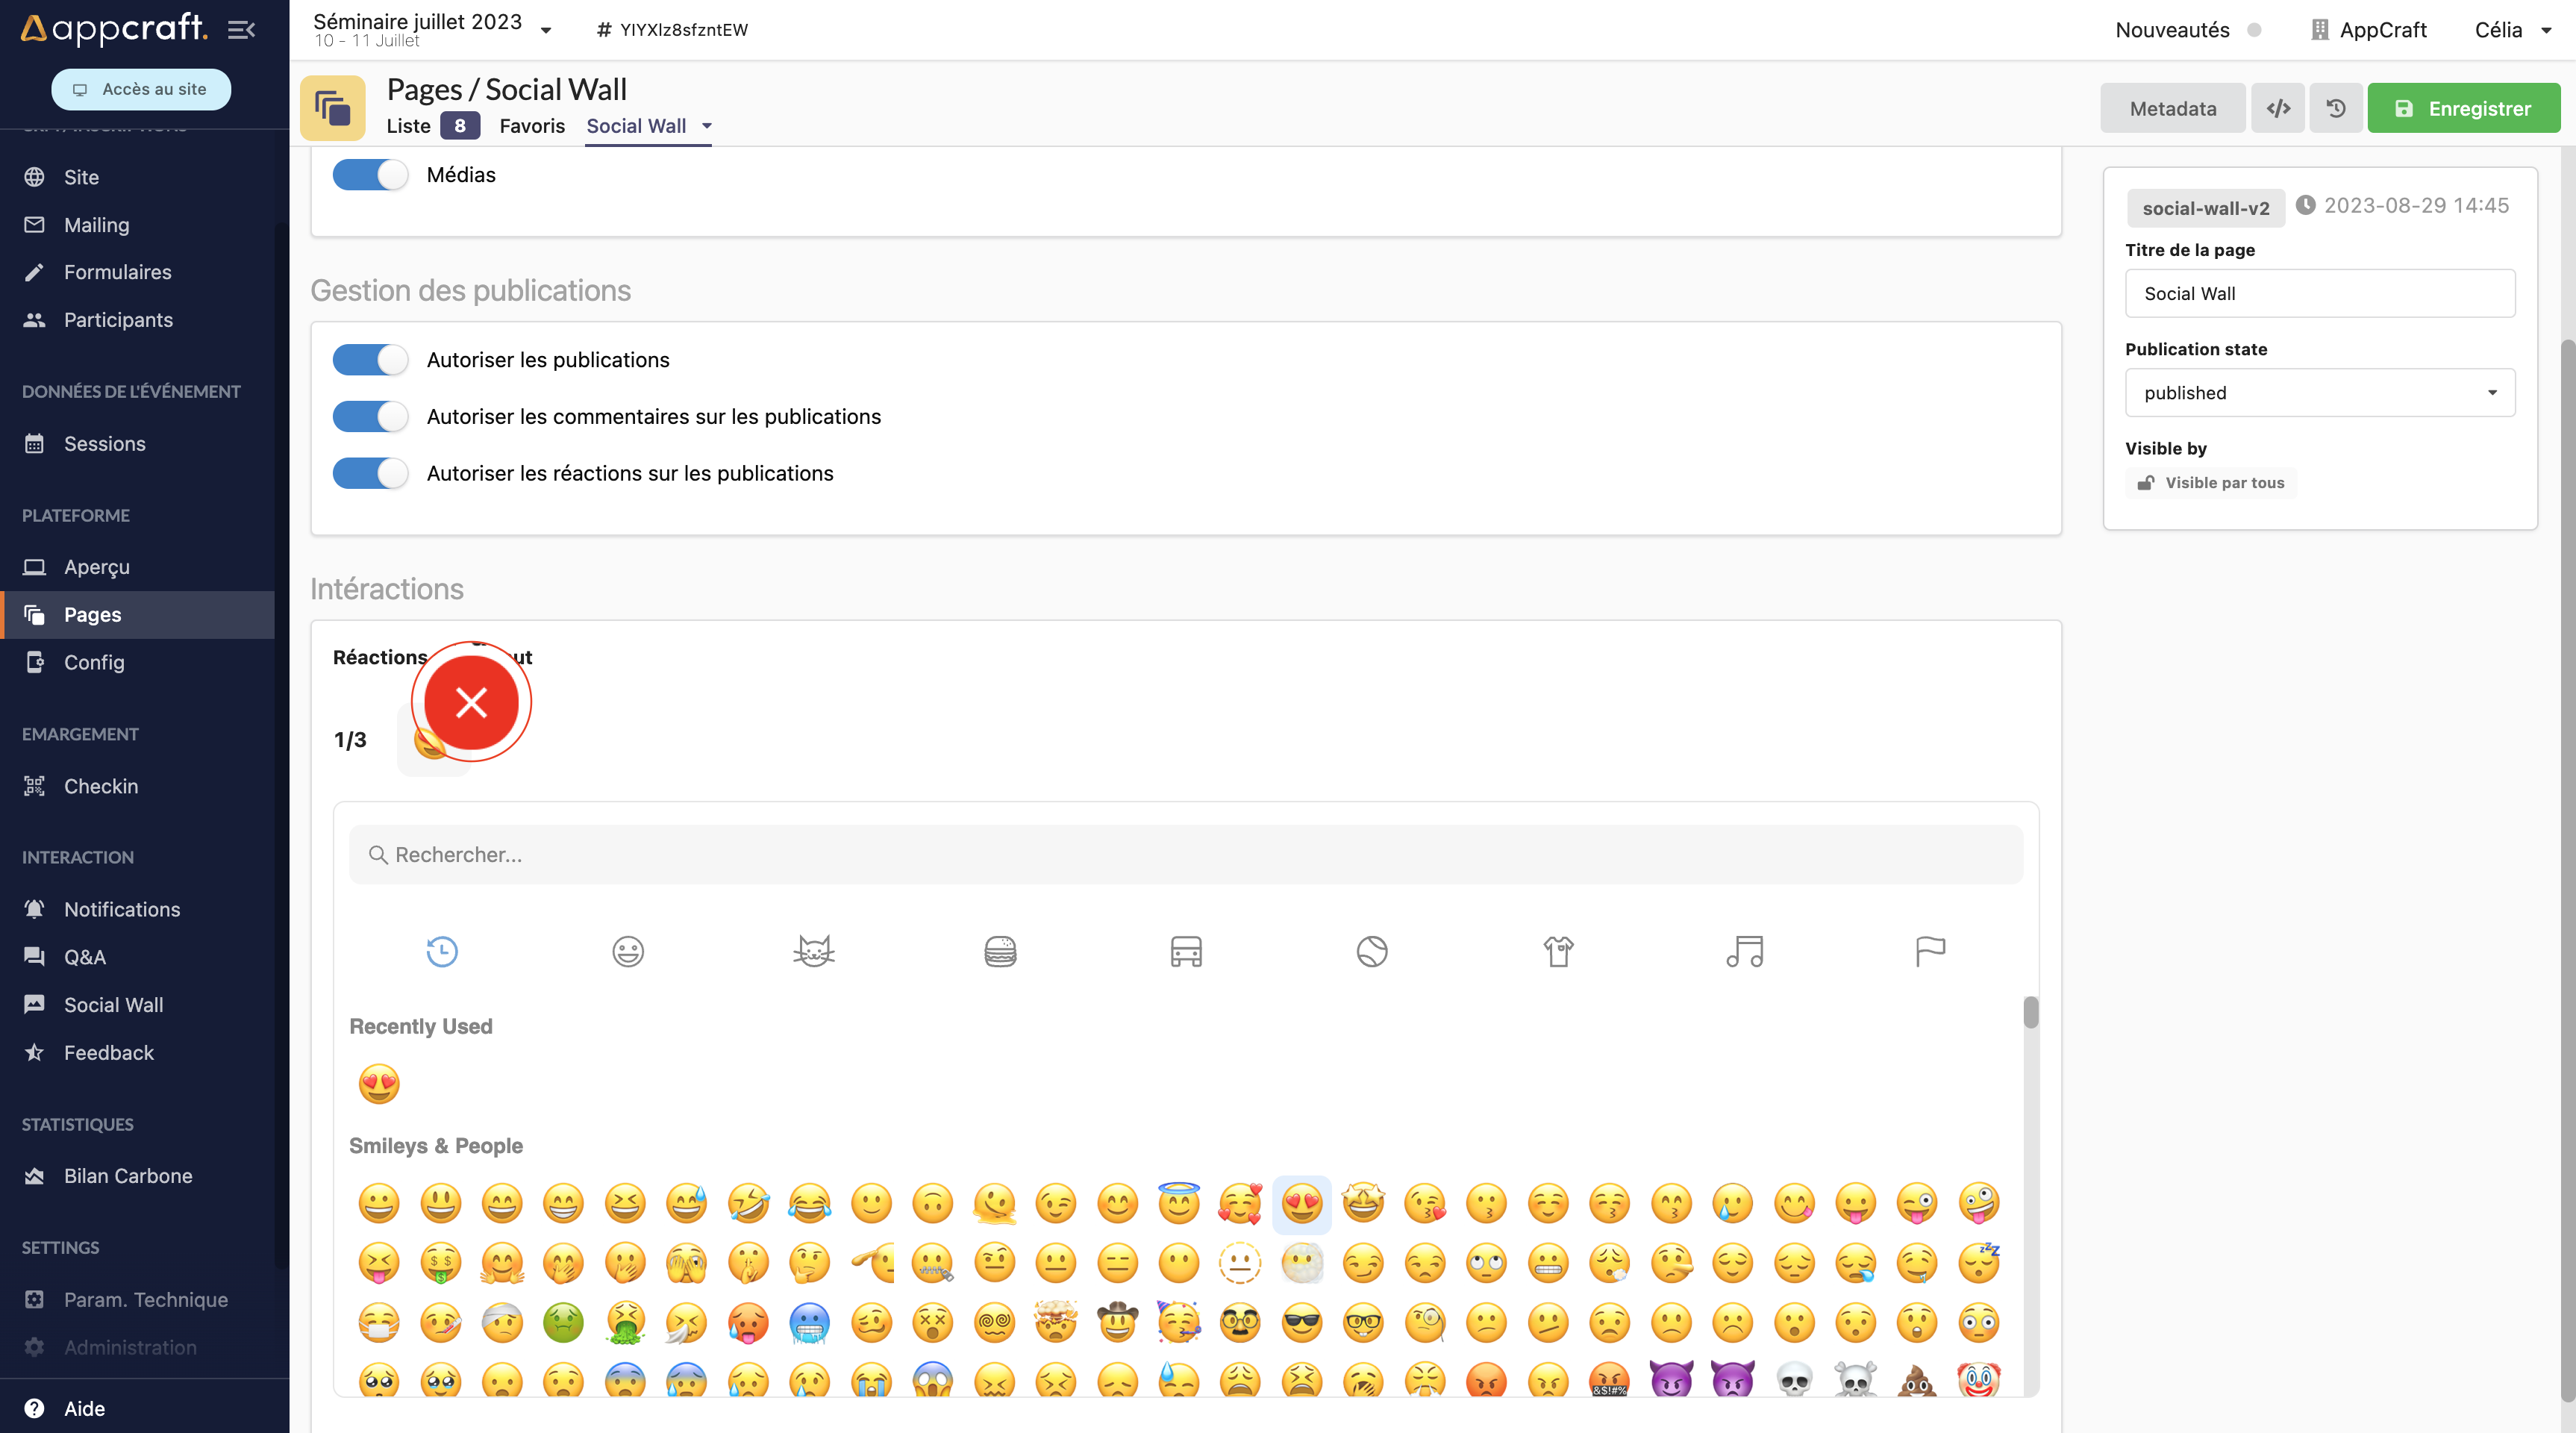Select the animals emoji category icon
The height and width of the screenshot is (1433, 2576).
(x=813, y=950)
